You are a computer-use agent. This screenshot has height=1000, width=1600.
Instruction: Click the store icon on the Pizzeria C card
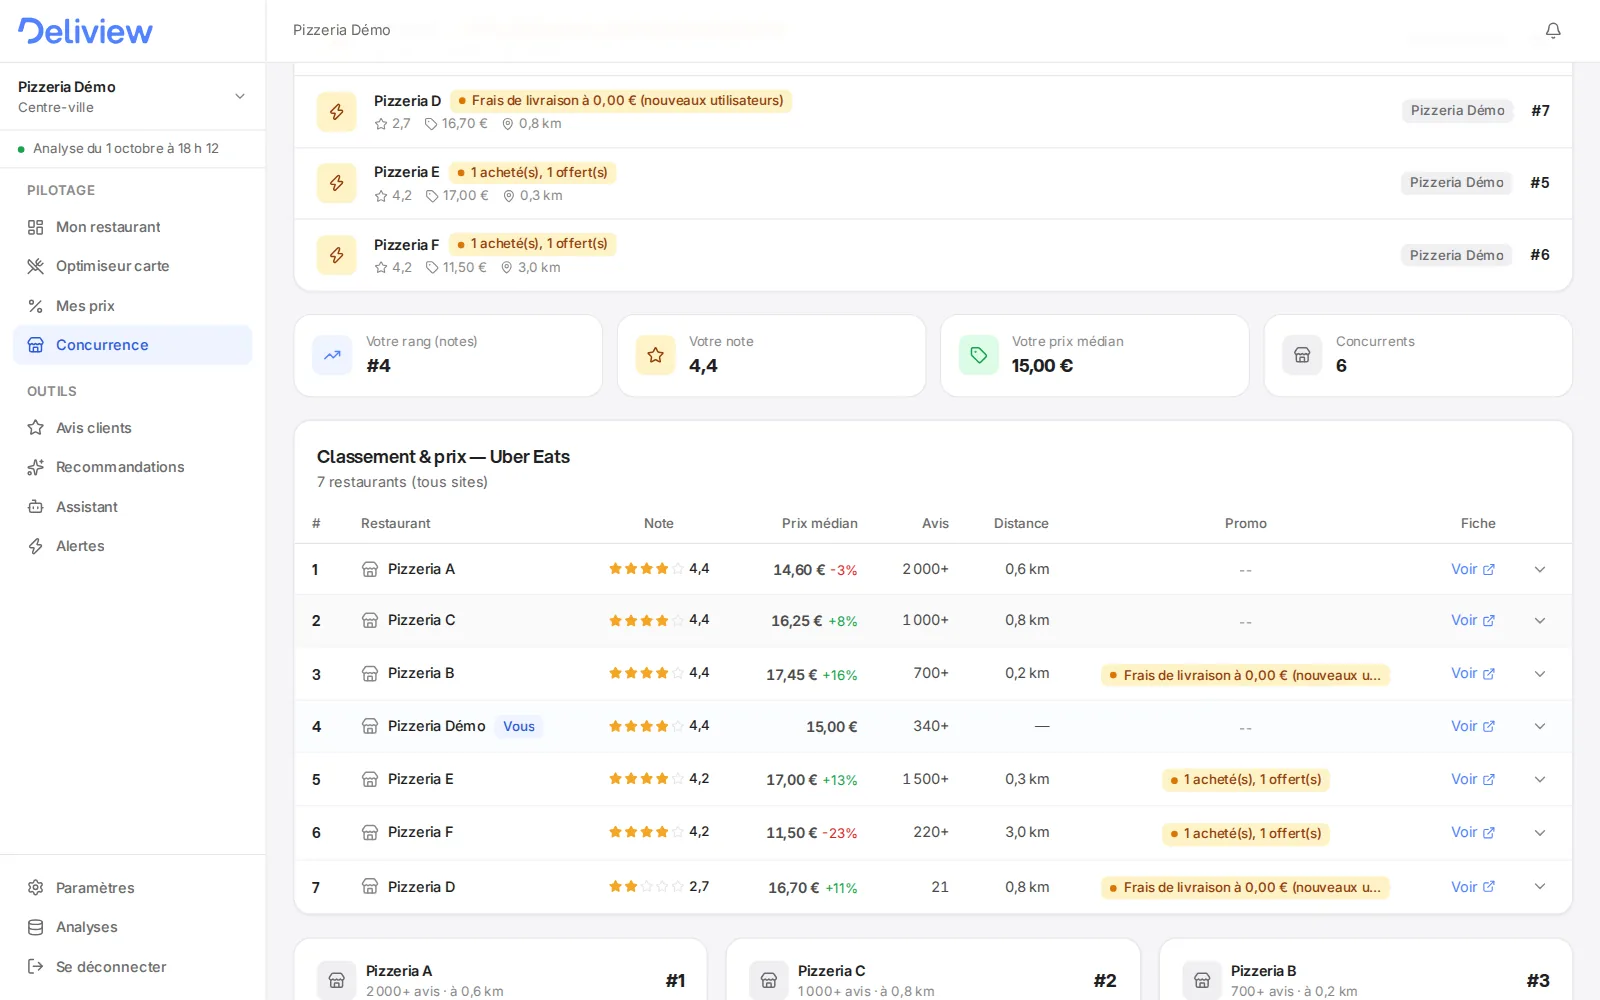click(769, 981)
